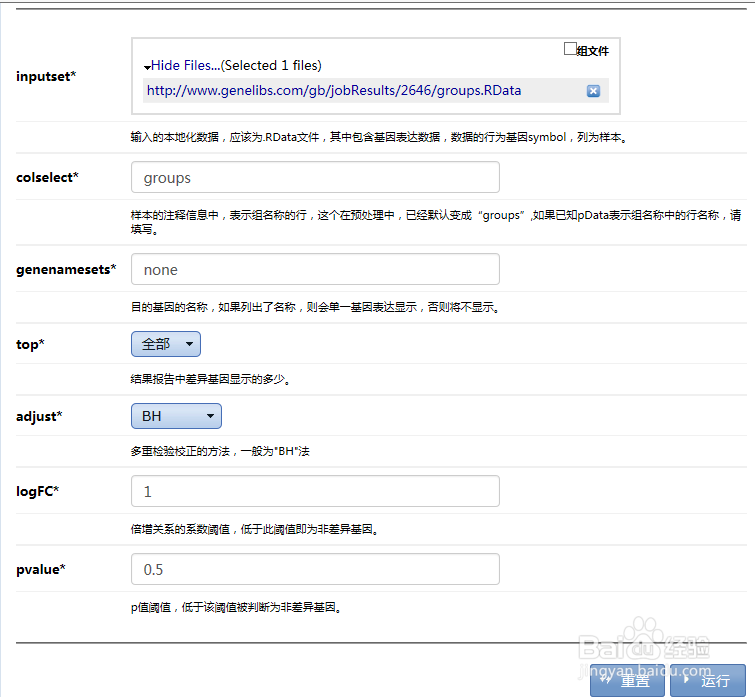Viewport: 755px width, 697px height.
Task: Click the text 倍增关系的系数阈值，低于此阈值即为非差异基因。
Action: pyautogui.click(x=255, y=529)
